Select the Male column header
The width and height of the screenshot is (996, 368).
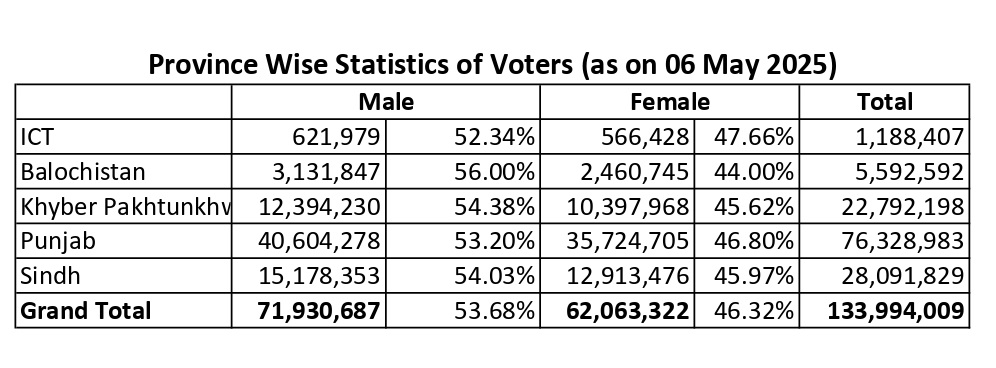point(386,102)
